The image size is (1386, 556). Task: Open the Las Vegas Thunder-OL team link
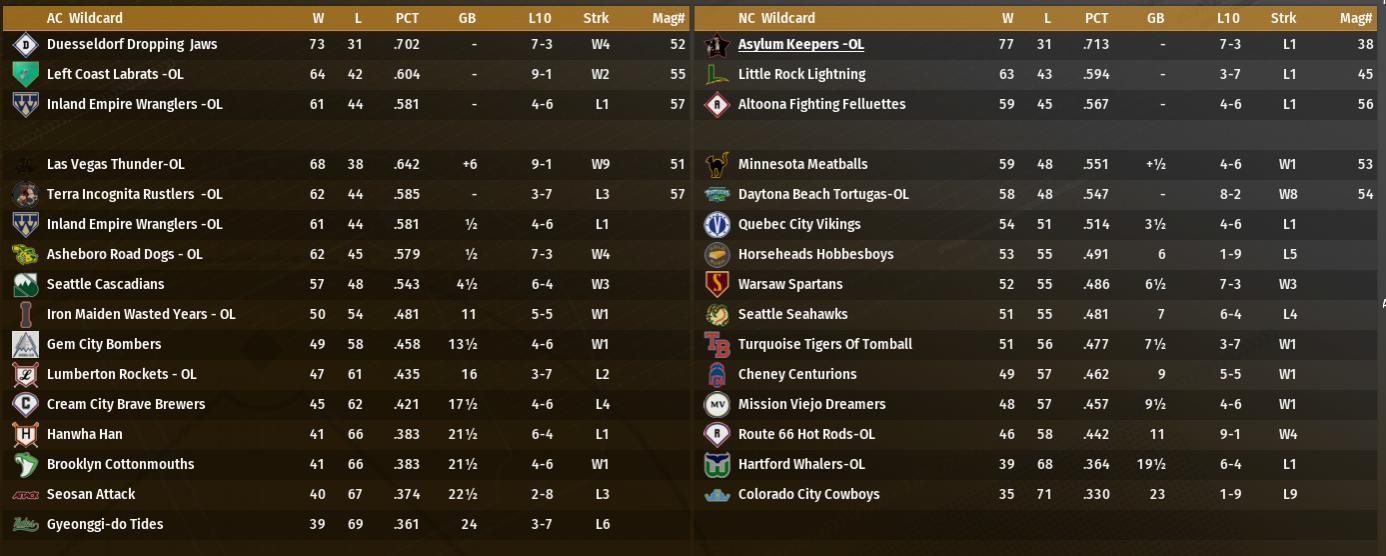click(115, 164)
